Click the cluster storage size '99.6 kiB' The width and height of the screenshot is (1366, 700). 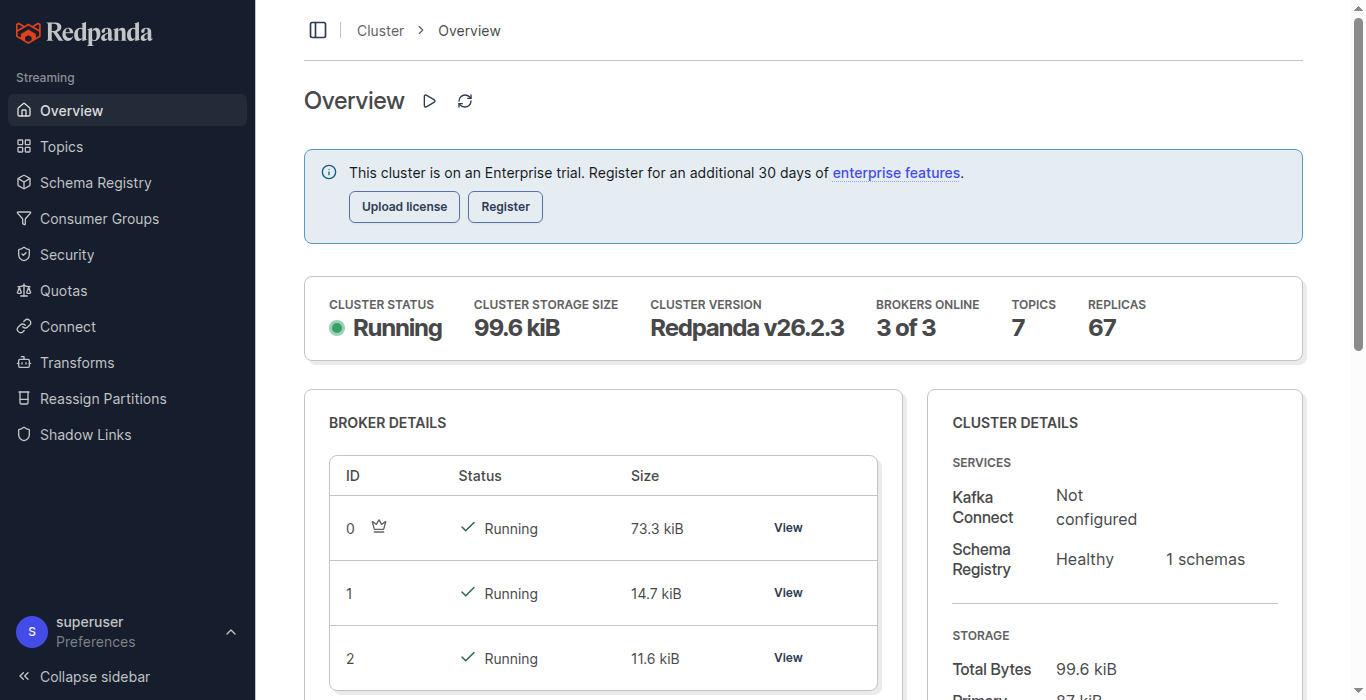[x=517, y=328]
